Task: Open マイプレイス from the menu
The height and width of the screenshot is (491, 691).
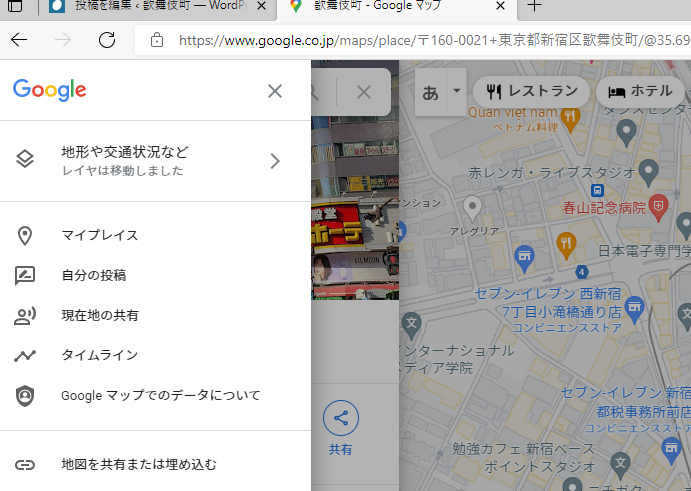Action: [x=100, y=236]
